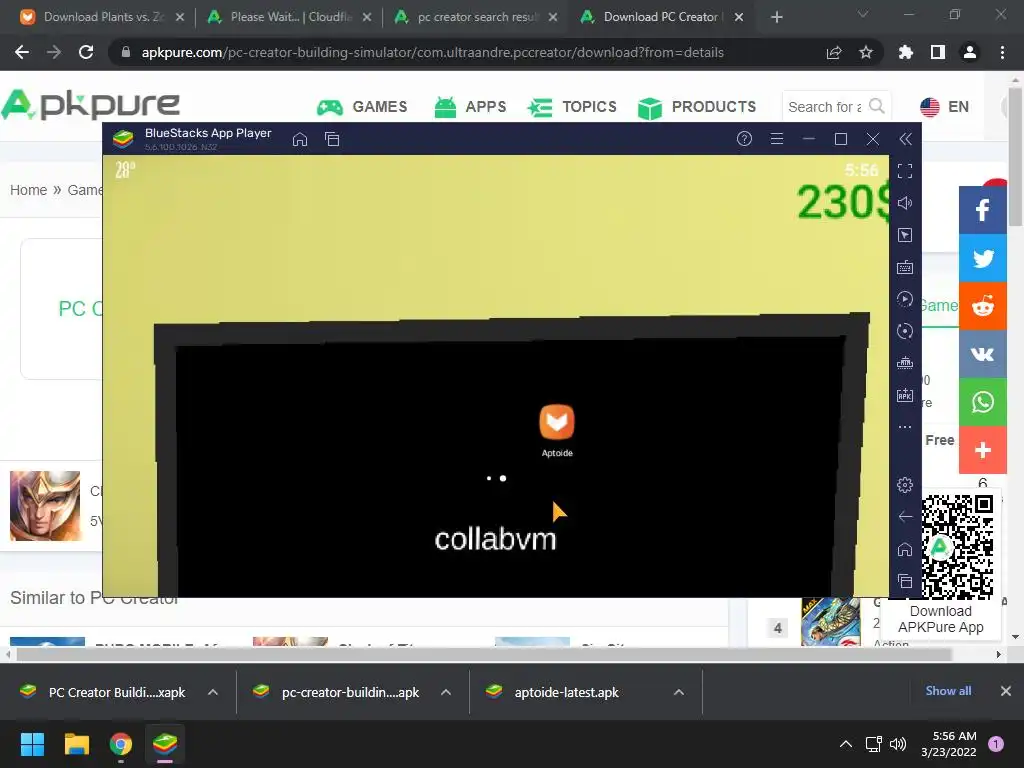Open BlueStacks home from title bar
This screenshot has height=768, width=1024.
click(x=300, y=139)
